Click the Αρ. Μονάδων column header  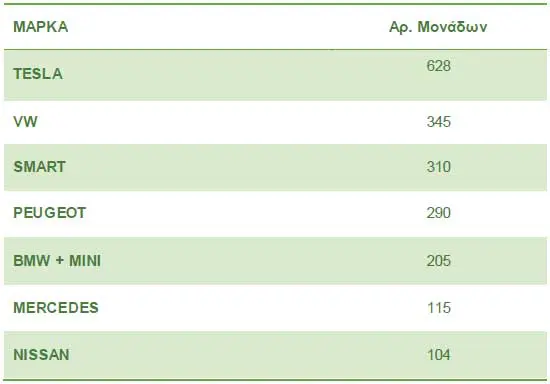coord(438,27)
